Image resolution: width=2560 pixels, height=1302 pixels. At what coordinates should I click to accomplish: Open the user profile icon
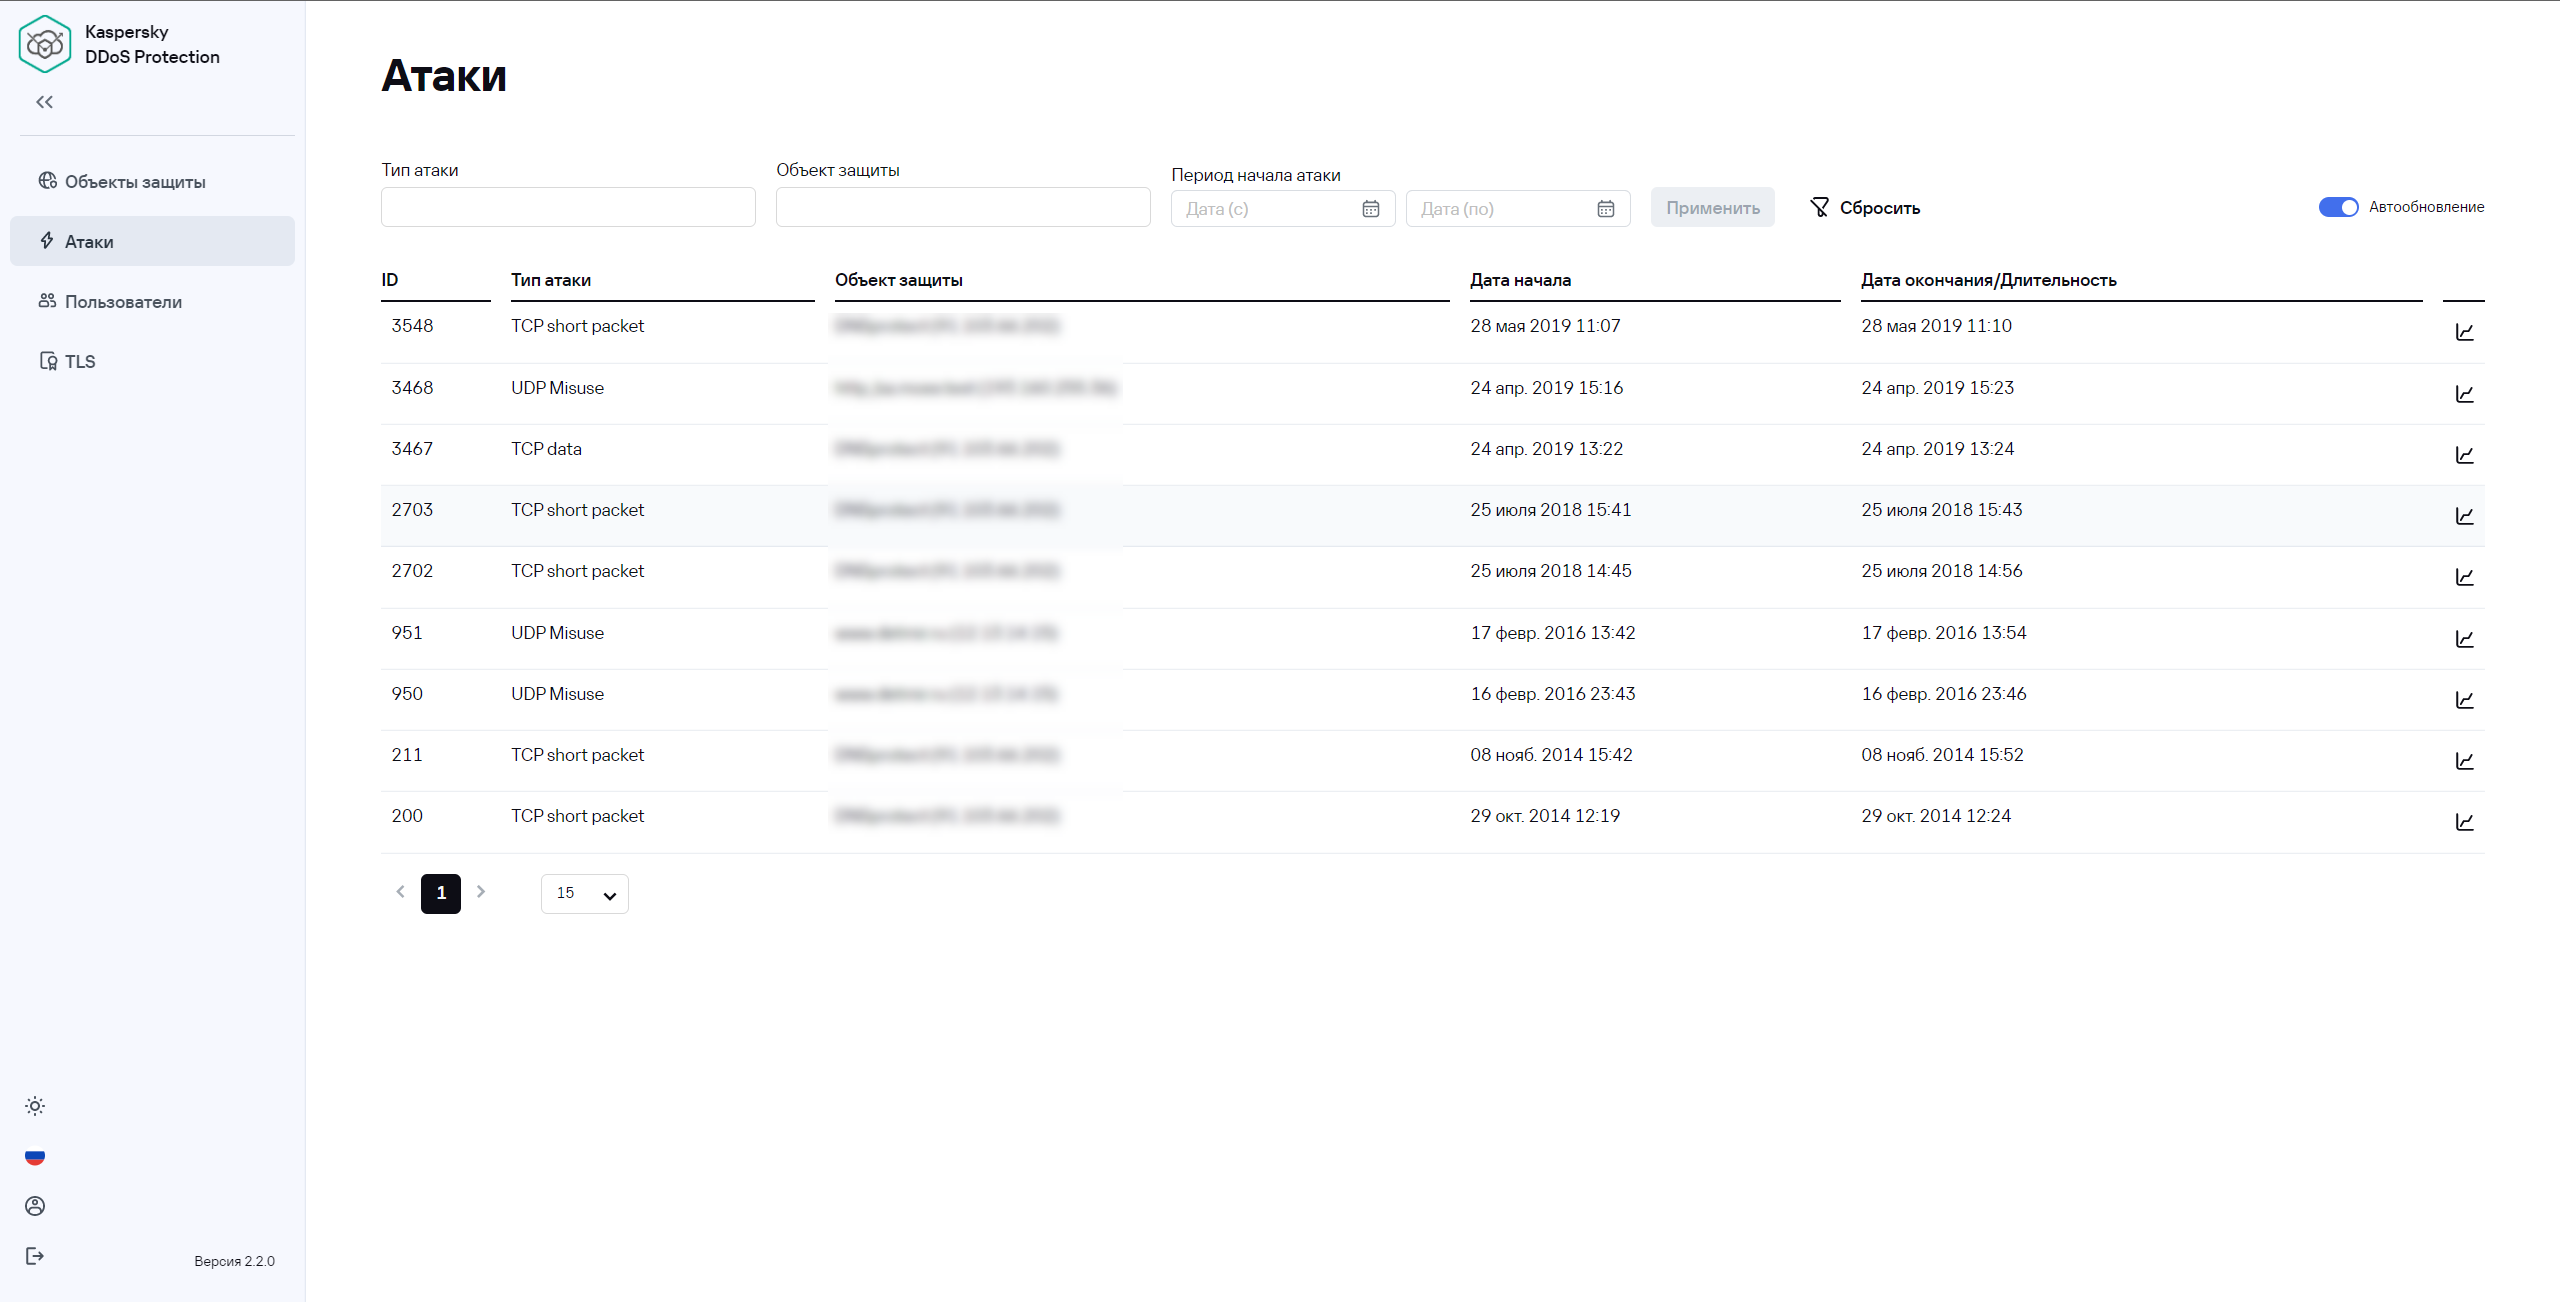coord(35,1206)
